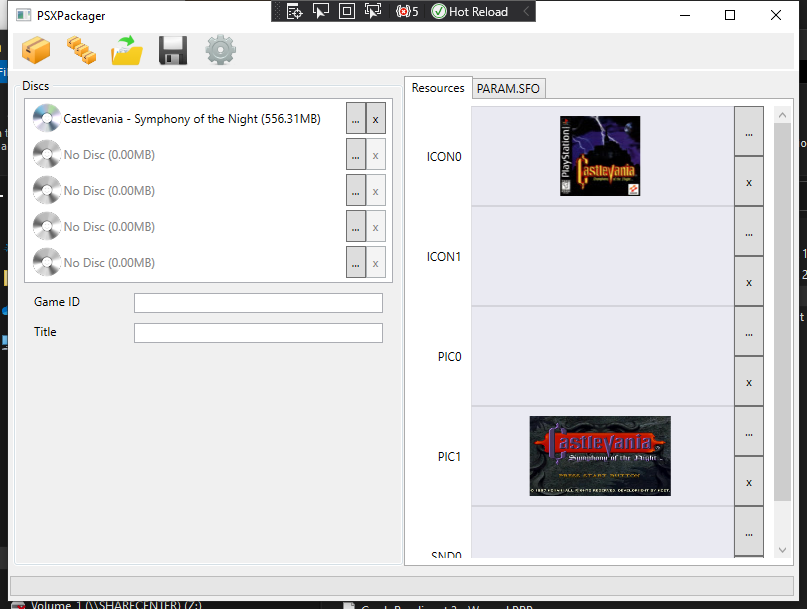Image resolution: width=807 pixels, height=609 pixels.
Task: Click the batch packages toolbar icon
Action: pyautogui.click(x=81, y=50)
